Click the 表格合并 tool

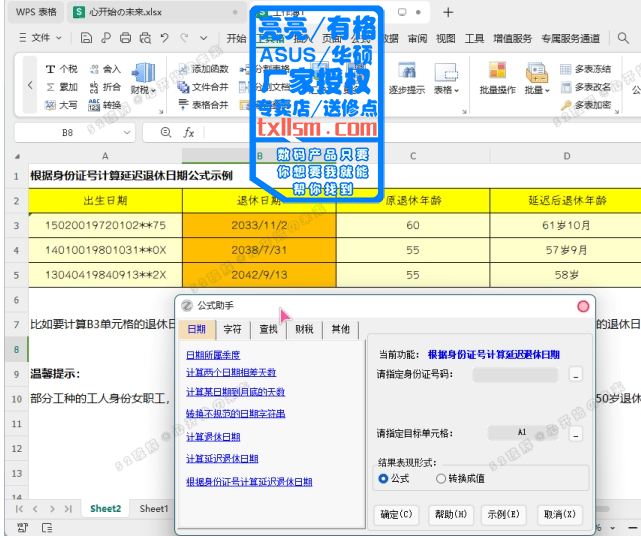pyautogui.click(x=203, y=105)
